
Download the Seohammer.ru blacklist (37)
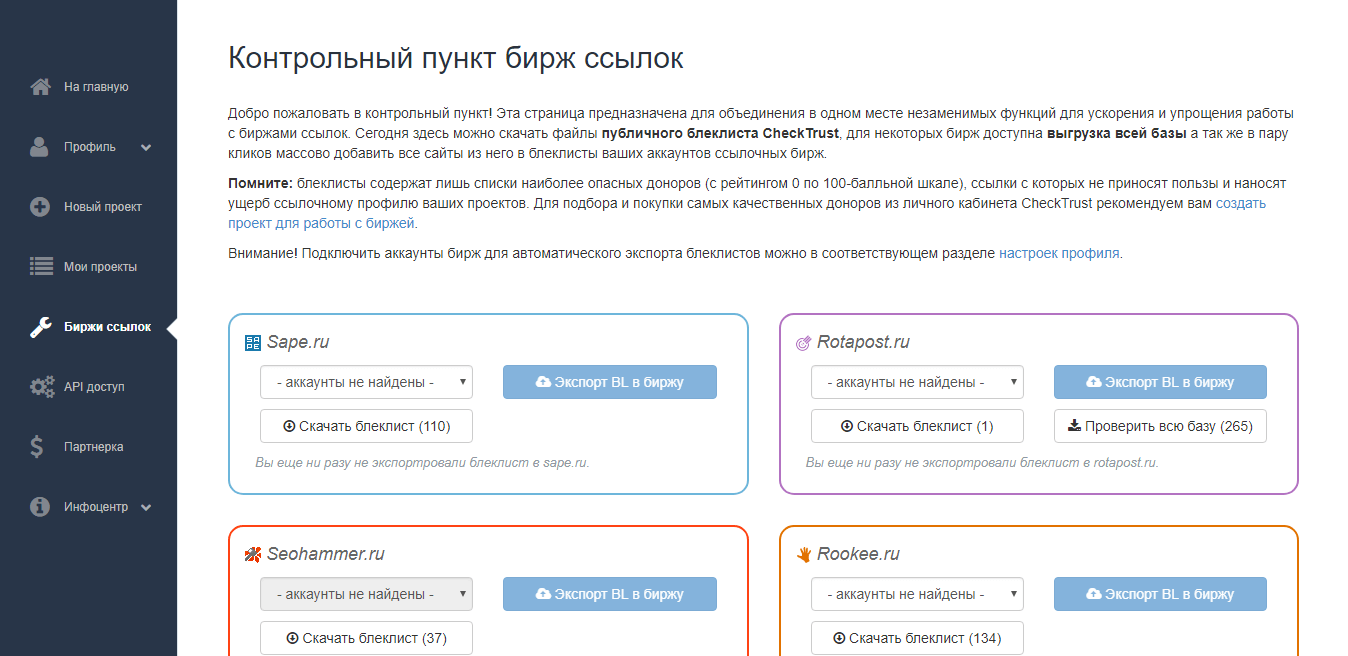[x=366, y=638]
